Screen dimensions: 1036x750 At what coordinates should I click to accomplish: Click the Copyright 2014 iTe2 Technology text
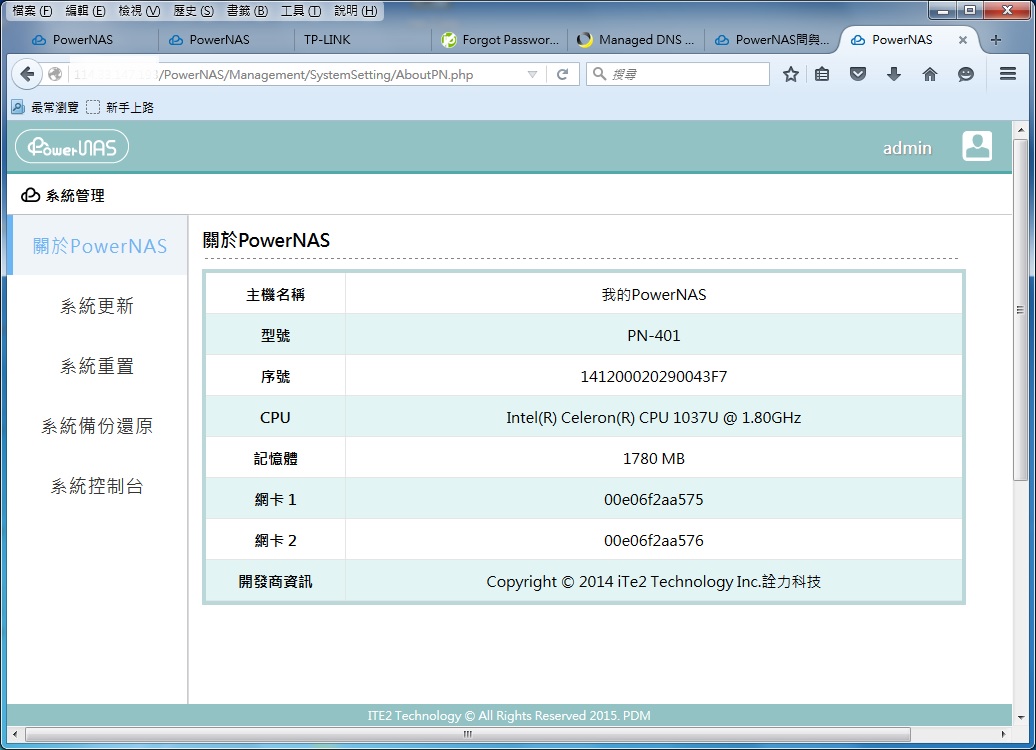pyautogui.click(x=653, y=581)
